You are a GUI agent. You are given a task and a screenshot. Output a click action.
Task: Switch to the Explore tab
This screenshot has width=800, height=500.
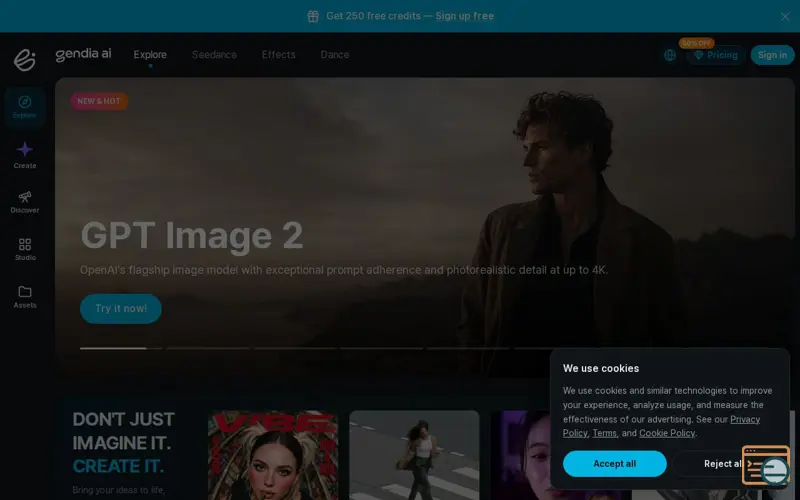click(x=150, y=55)
